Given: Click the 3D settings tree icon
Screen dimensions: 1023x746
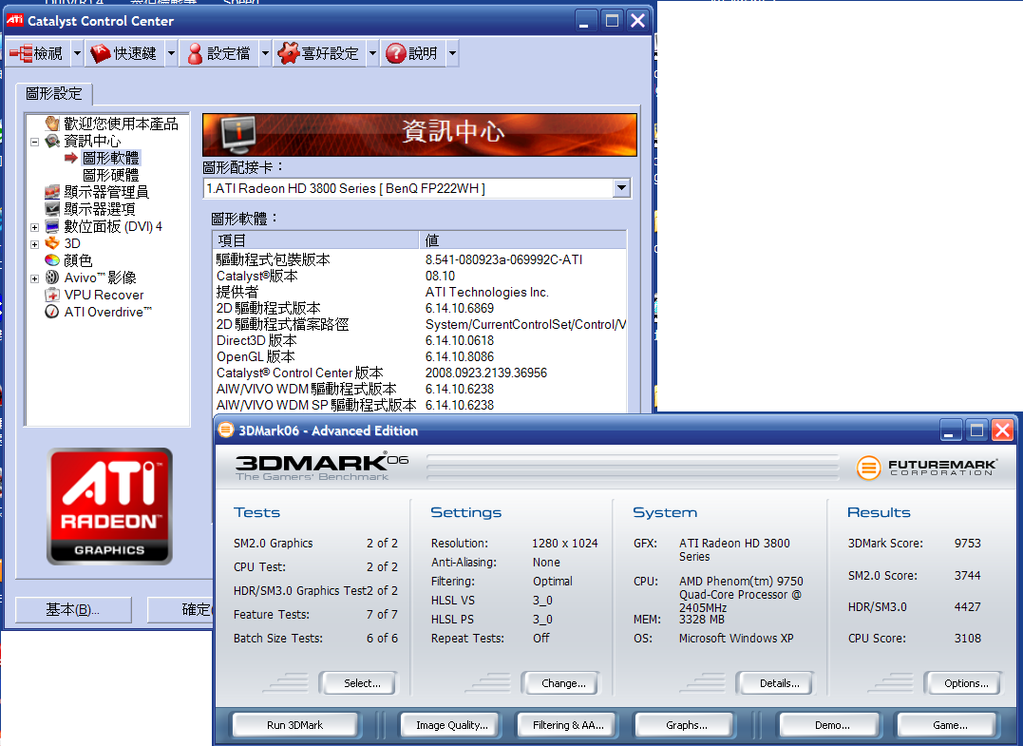Looking at the screenshot, I should pos(53,243).
